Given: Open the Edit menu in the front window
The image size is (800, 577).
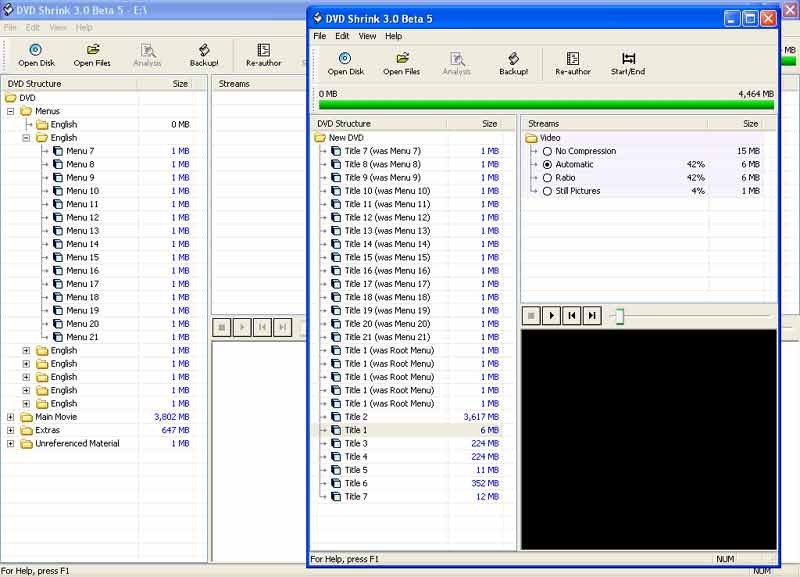Looking at the screenshot, I should click(342, 36).
